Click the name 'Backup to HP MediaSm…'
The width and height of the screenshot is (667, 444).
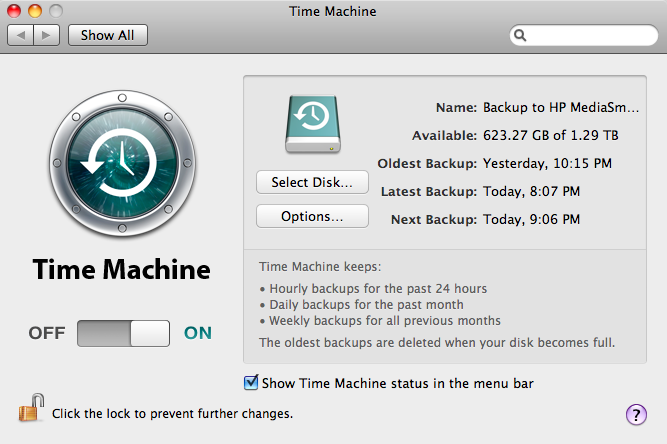click(x=561, y=107)
